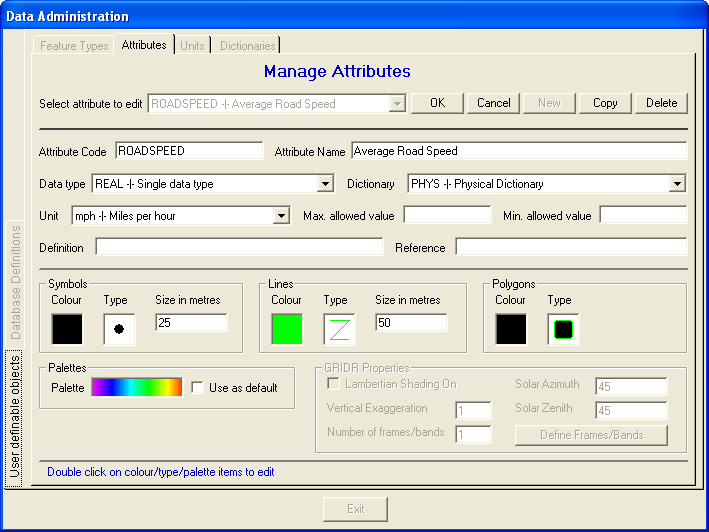Click the Symbols type dot icon

(119, 329)
